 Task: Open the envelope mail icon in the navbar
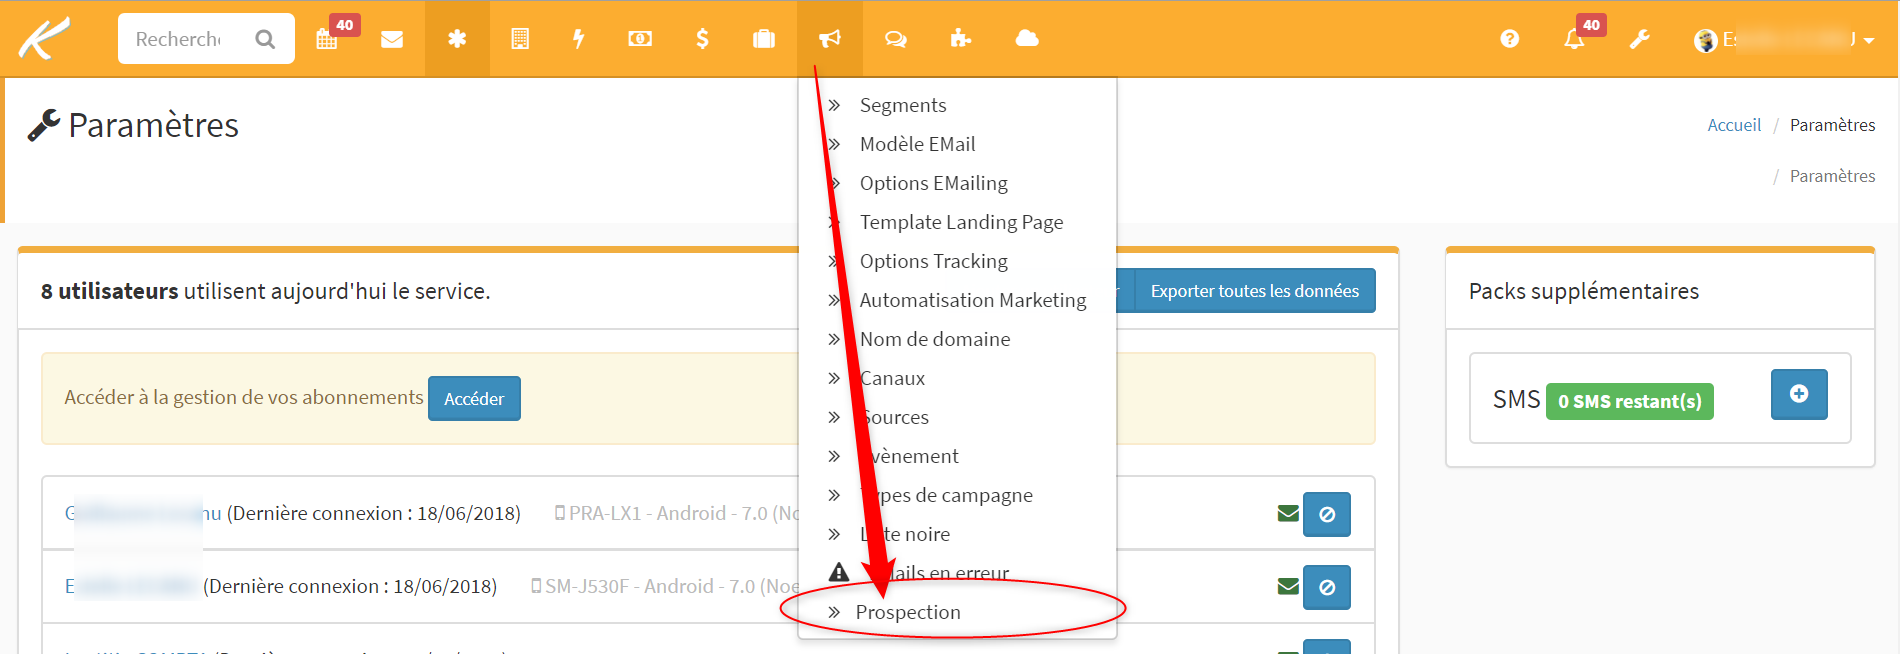point(392,39)
